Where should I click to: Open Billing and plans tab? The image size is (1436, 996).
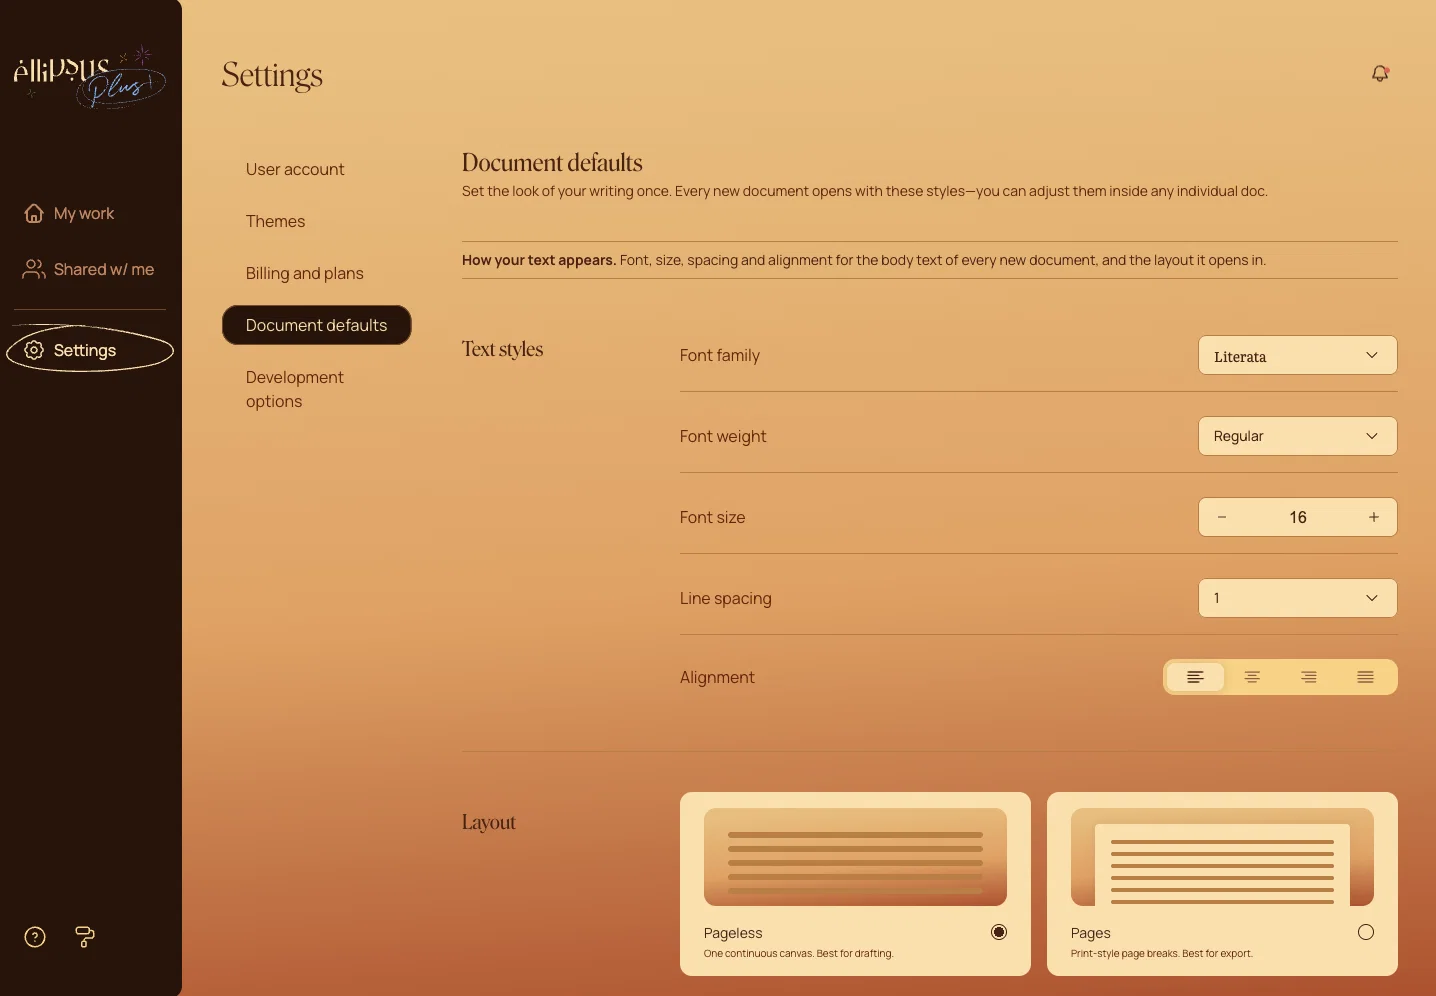305,274
